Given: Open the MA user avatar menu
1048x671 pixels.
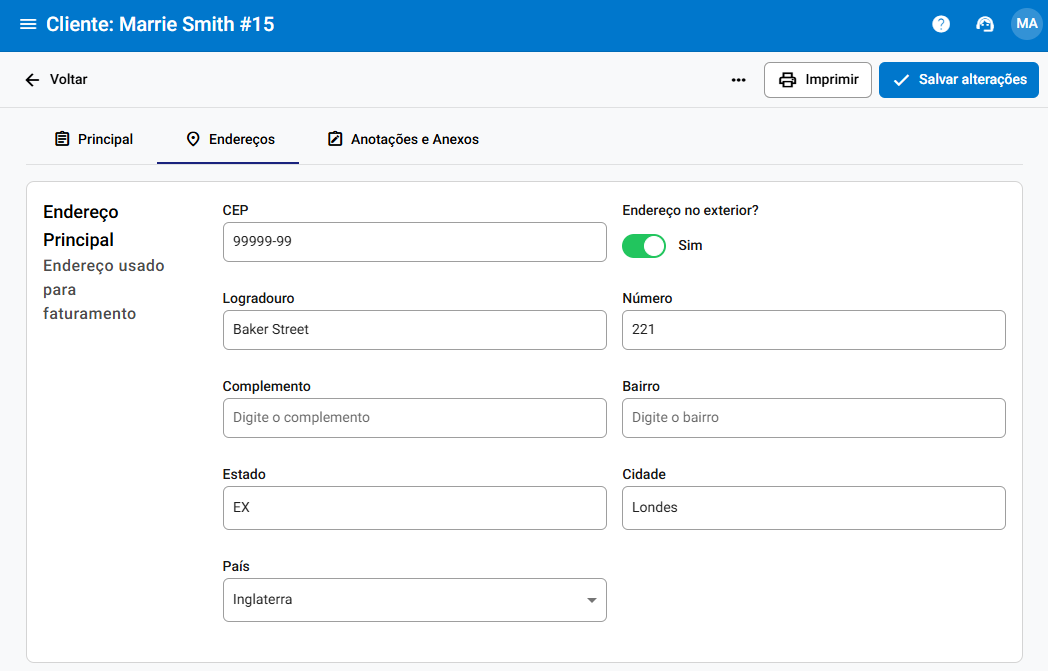Looking at the screenshot, I should [1026, 24].
